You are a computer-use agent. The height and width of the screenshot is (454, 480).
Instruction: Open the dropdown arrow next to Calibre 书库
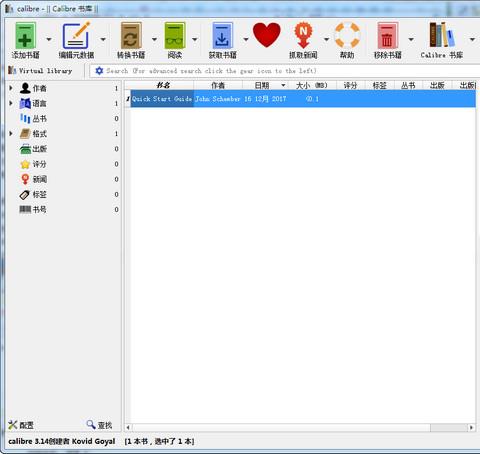click(472, 39)
